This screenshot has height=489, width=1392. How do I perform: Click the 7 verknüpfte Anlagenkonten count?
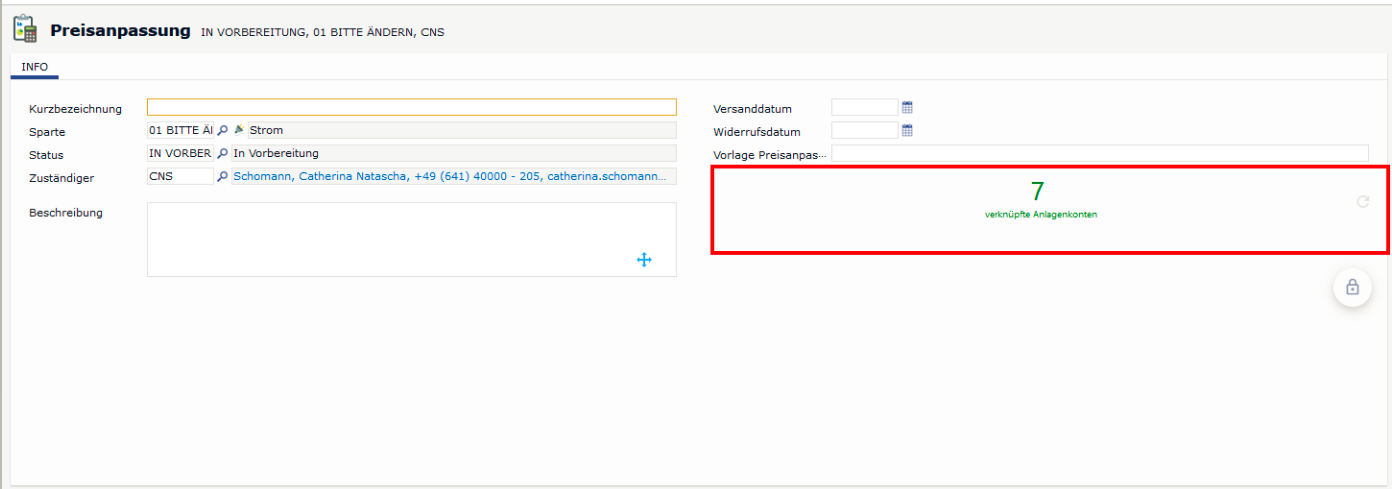(x=1038, y=193)
